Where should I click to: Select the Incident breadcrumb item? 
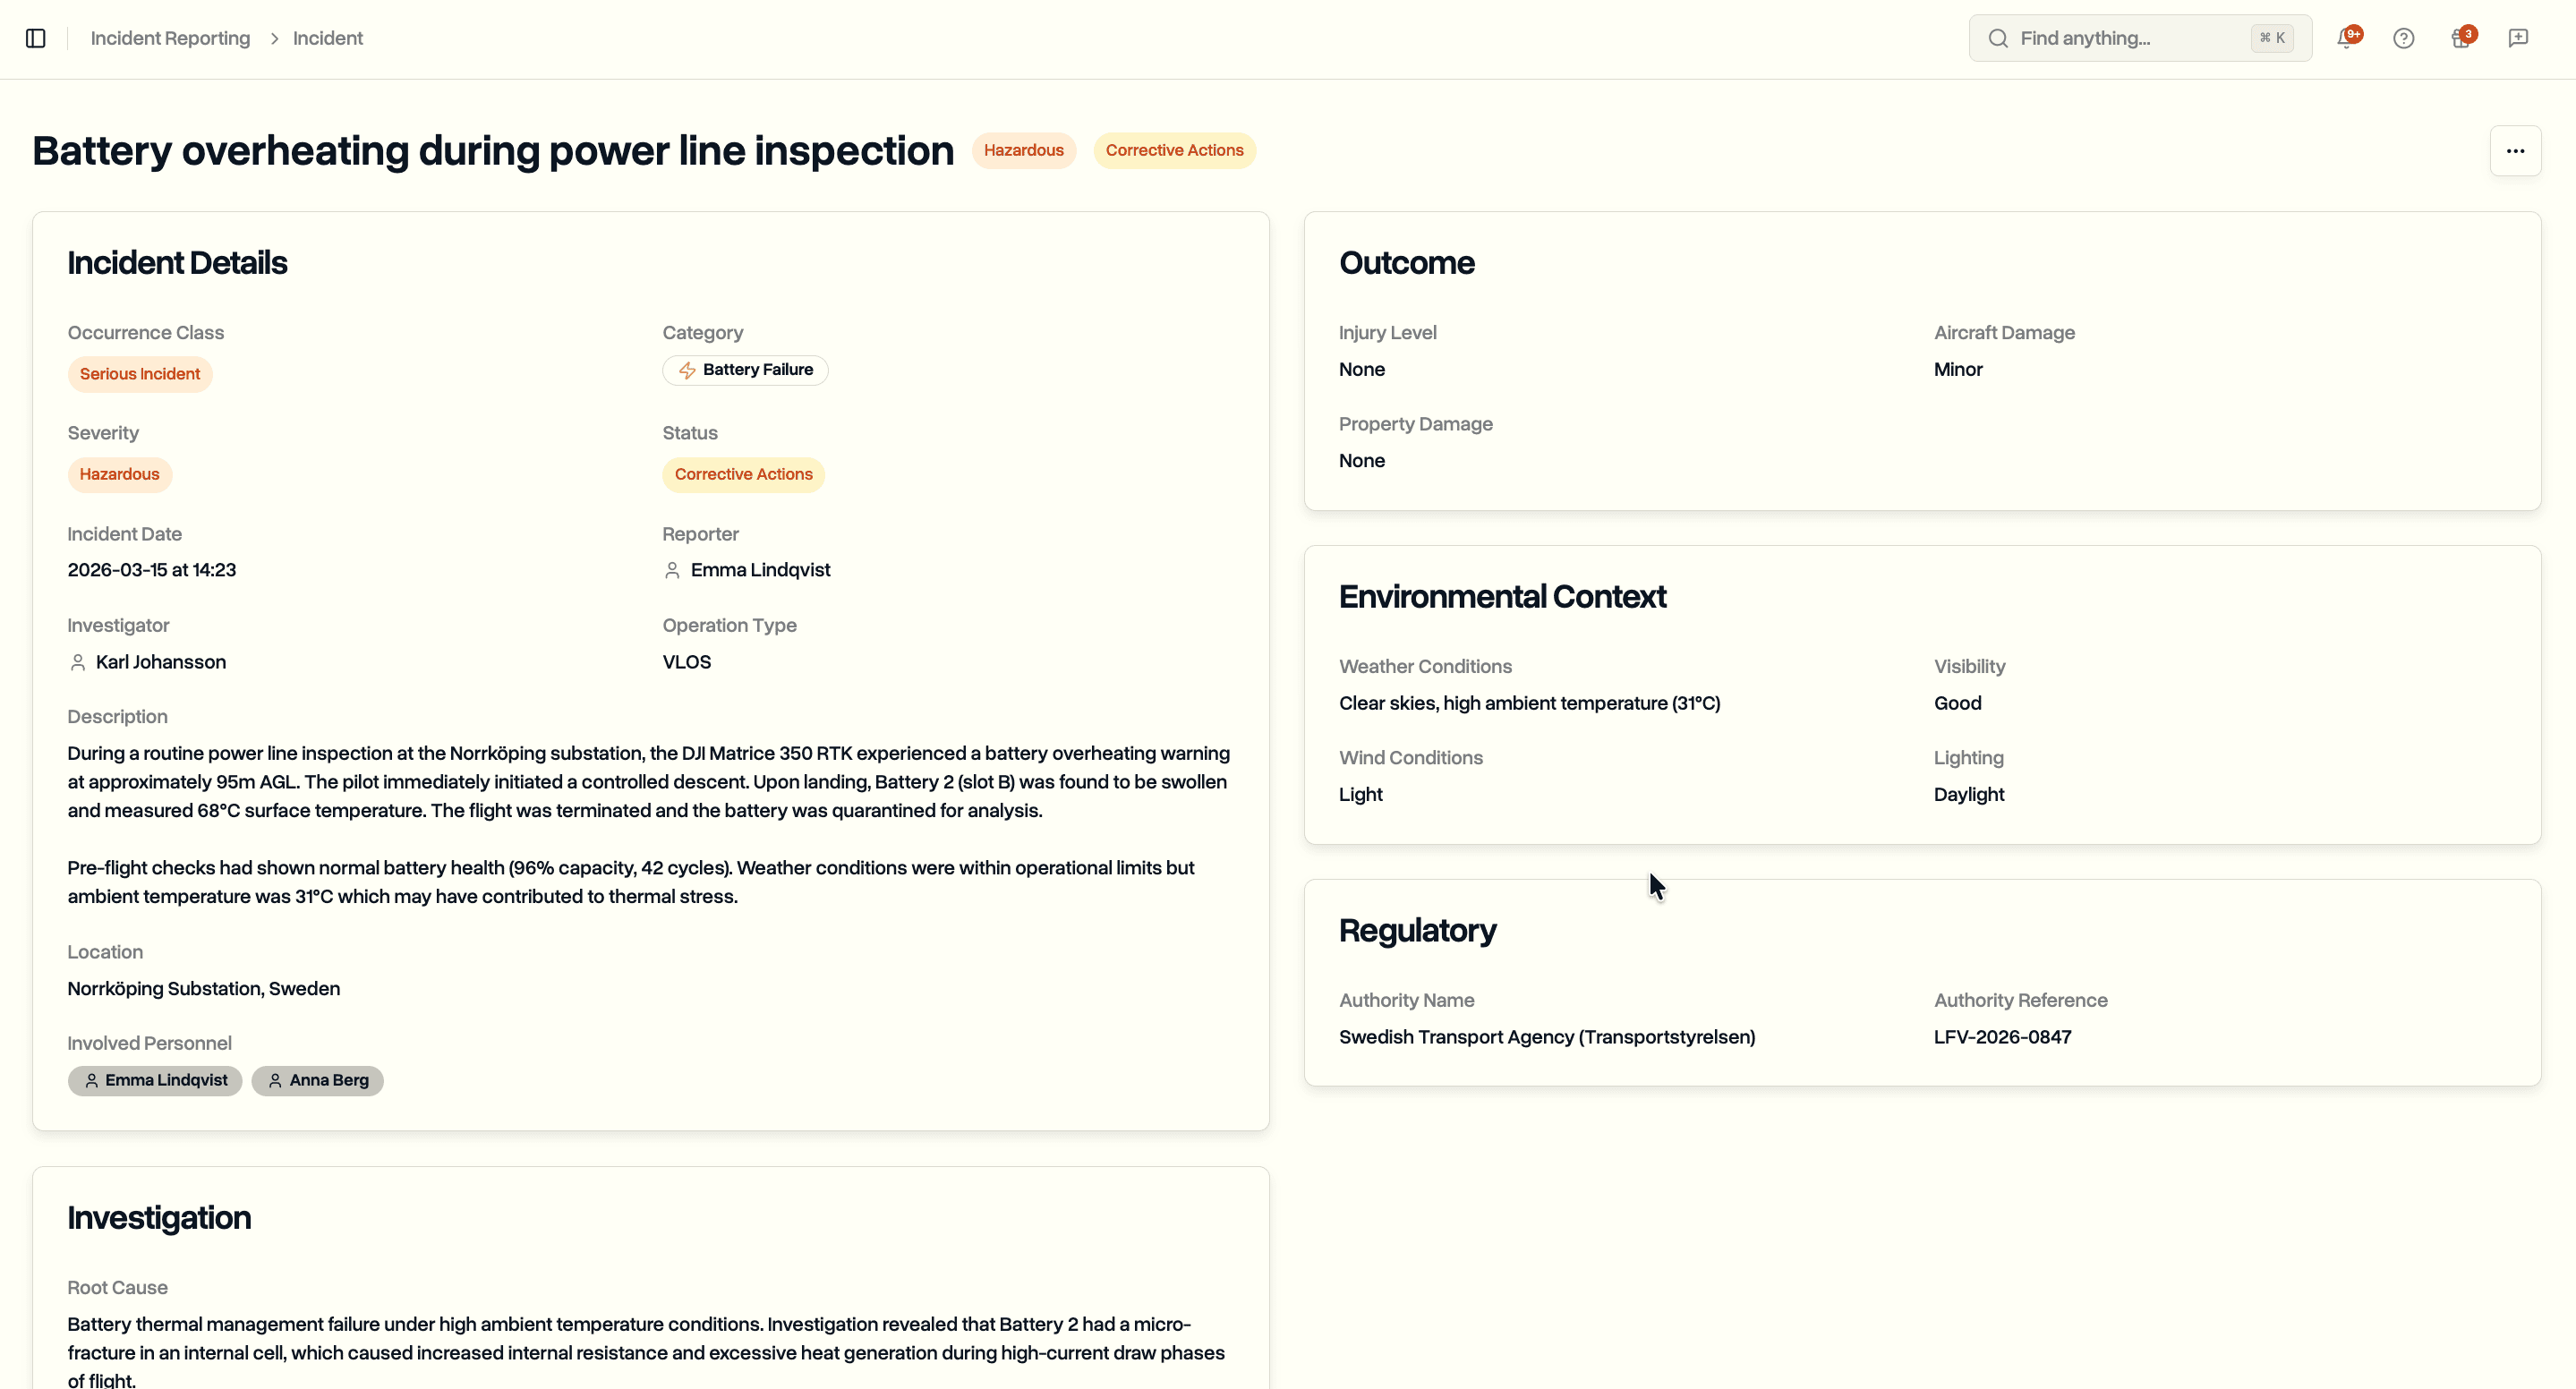(x=327, y=38)
